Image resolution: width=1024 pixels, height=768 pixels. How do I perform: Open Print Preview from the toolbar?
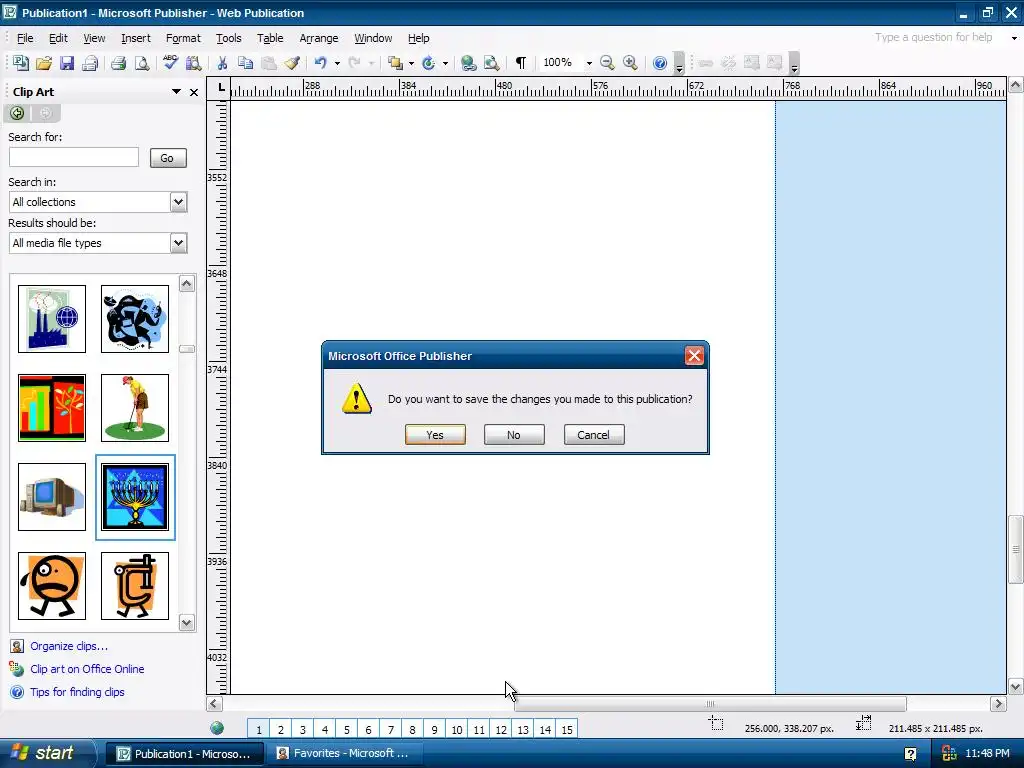pyautogui.click(x=141, y=63)
